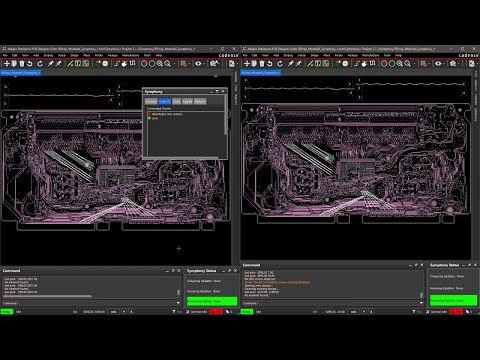Screen dimensions: 480x360
Task: Open the Manufacture menu in right window
Action: click(370, 55)
